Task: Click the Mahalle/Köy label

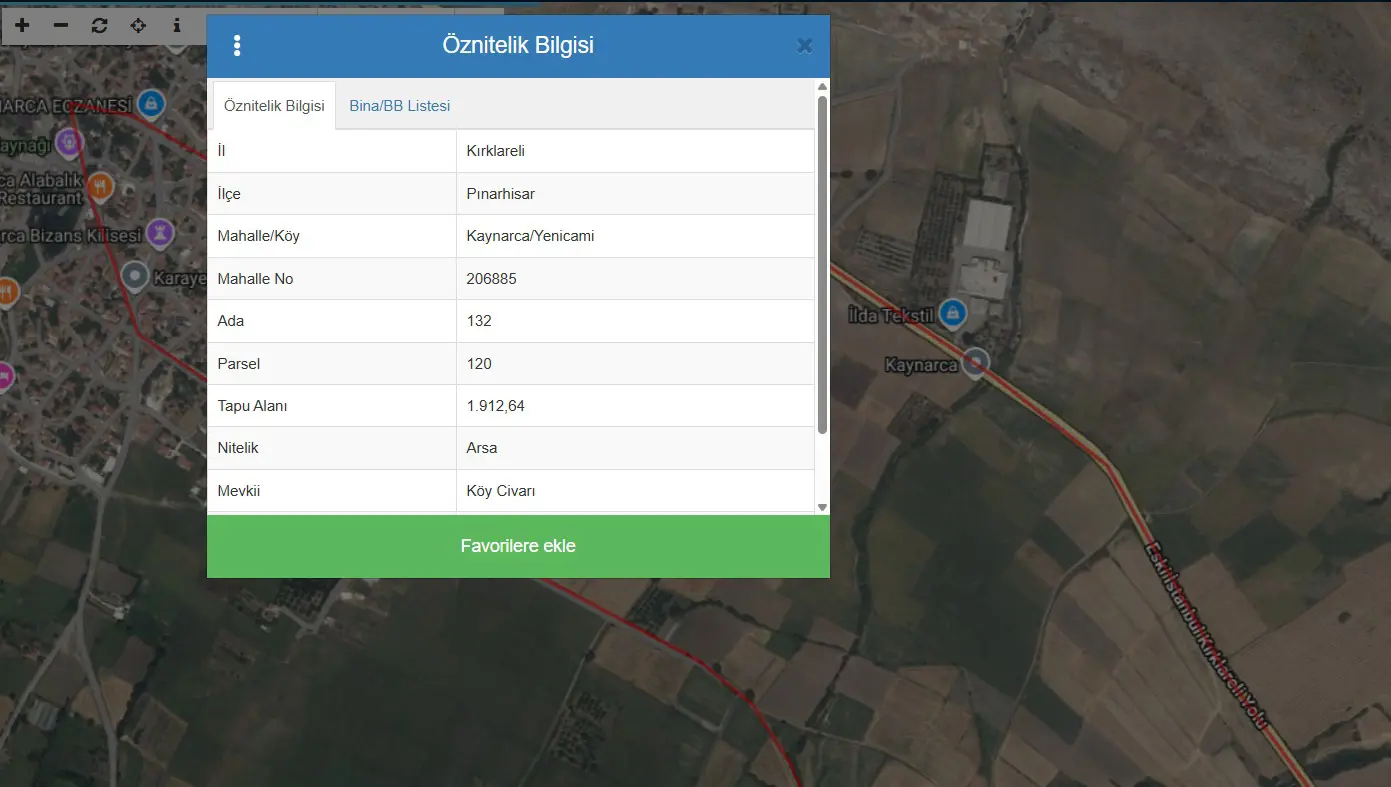Action: click(x=258, y=236)
